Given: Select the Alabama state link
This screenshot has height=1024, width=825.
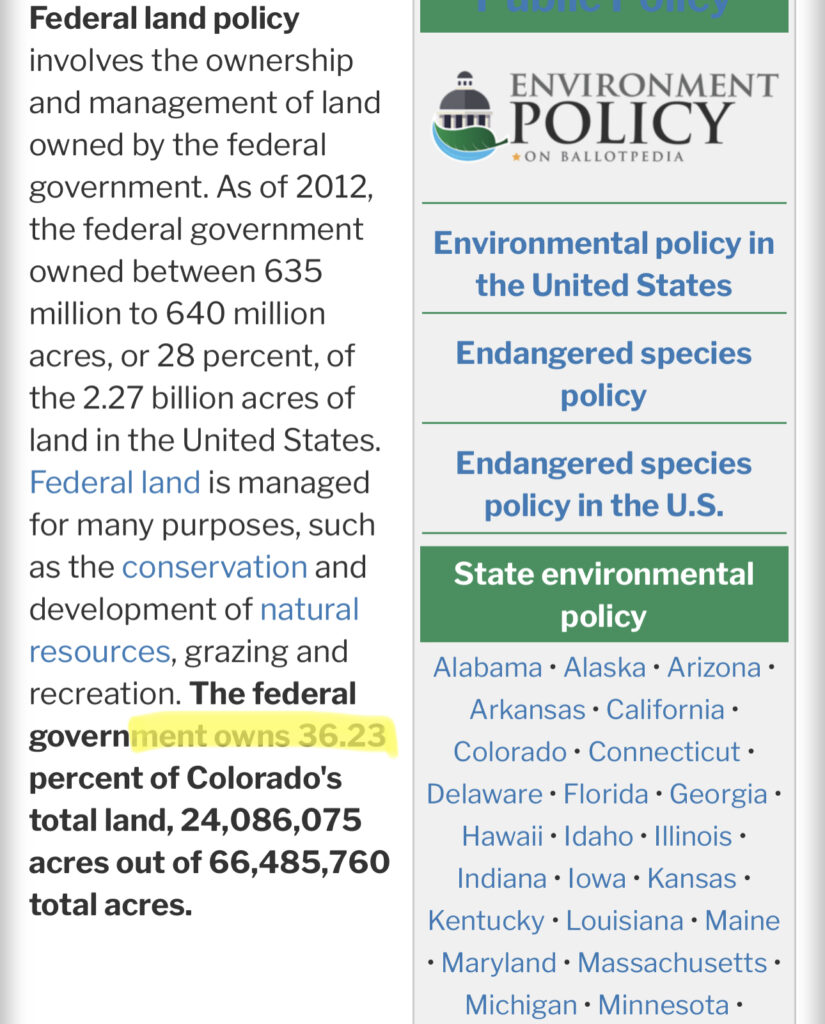Looking at the screenshot, I should (487, 667).
